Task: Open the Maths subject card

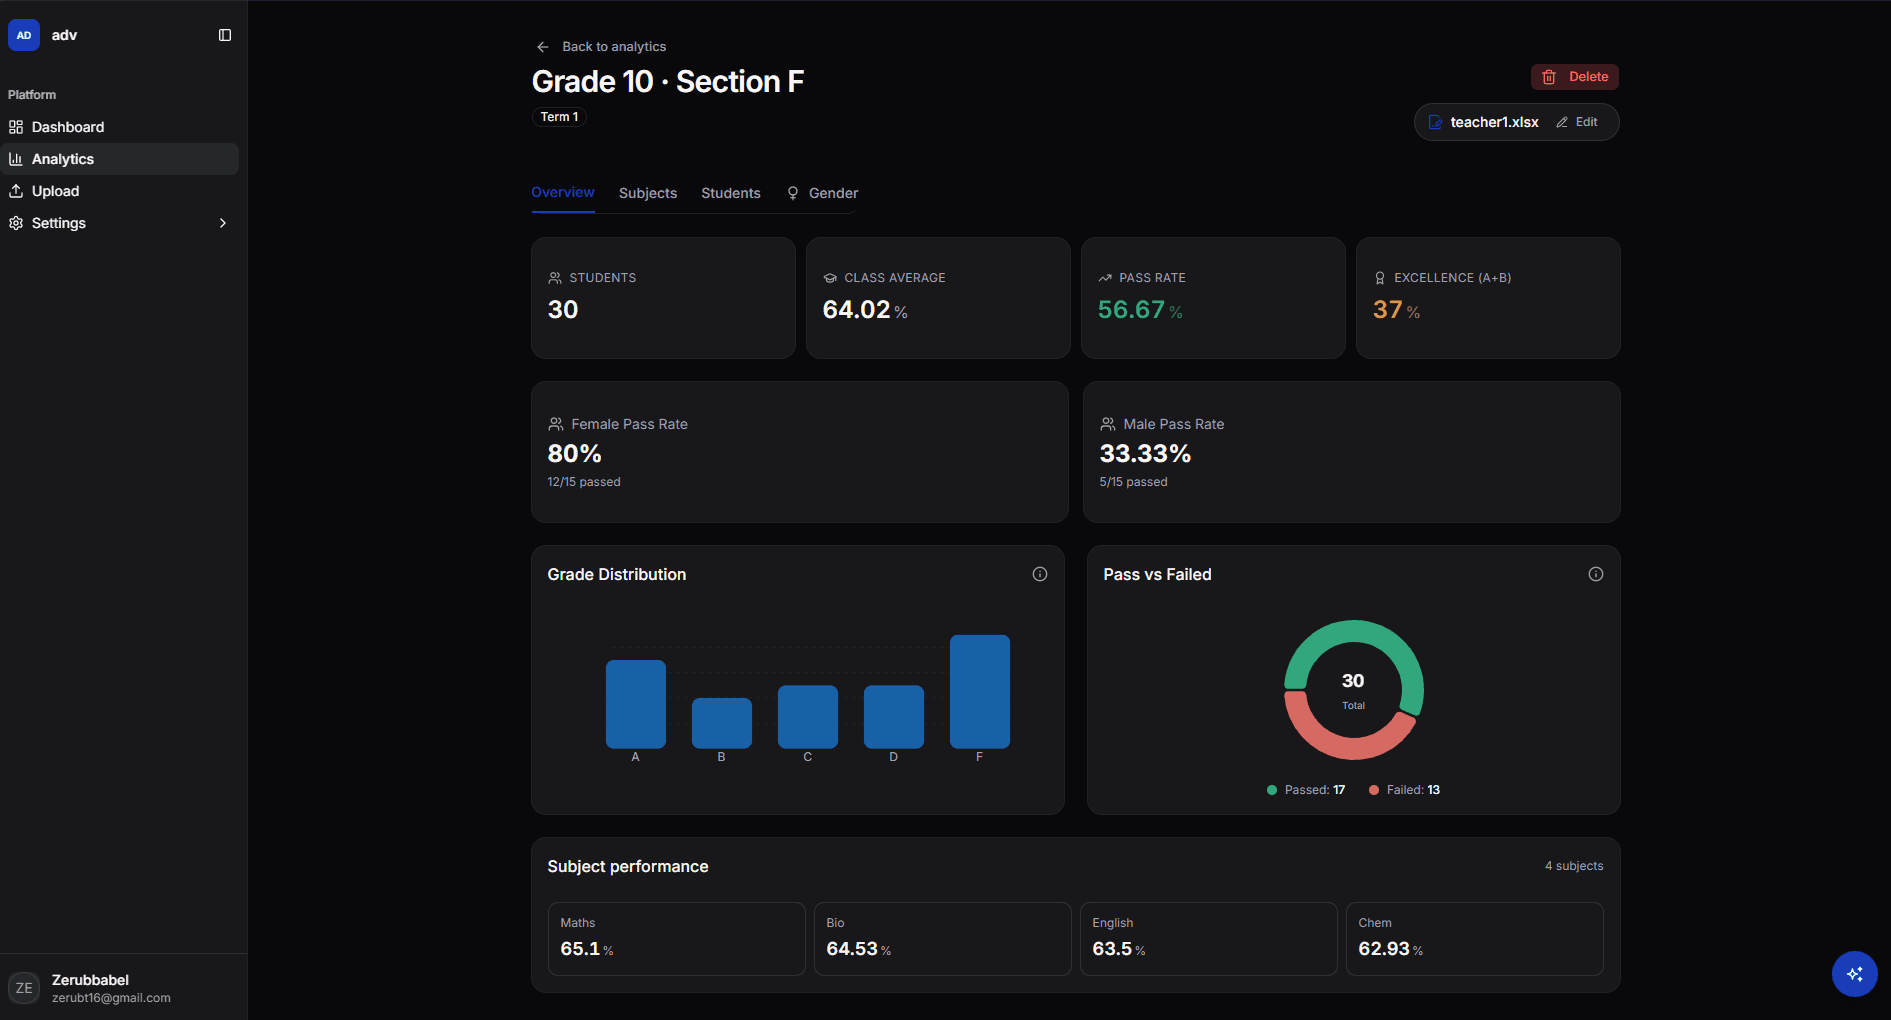Action: click(677, 939)
